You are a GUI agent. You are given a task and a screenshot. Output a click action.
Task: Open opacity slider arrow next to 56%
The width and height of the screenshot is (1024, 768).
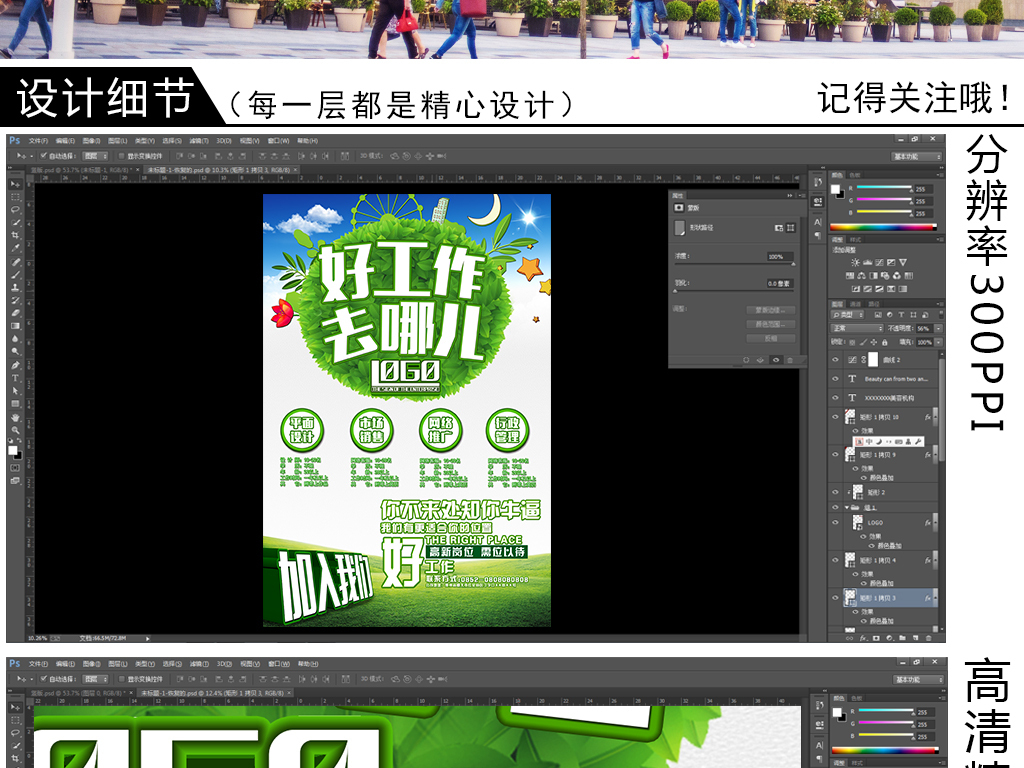click(x=938, y=328)
